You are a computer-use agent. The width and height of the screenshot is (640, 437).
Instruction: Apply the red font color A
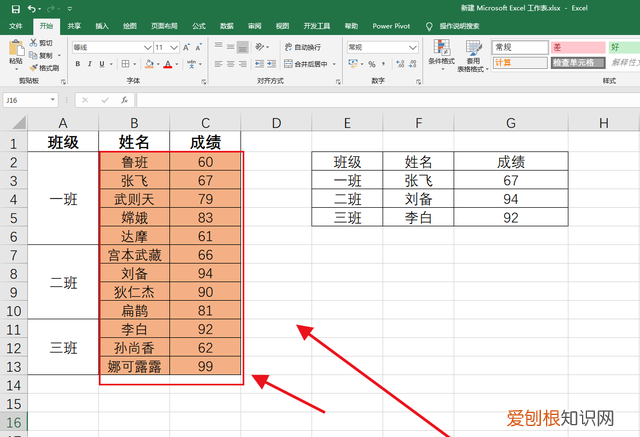pyautogui.click(x=168, y=64)
